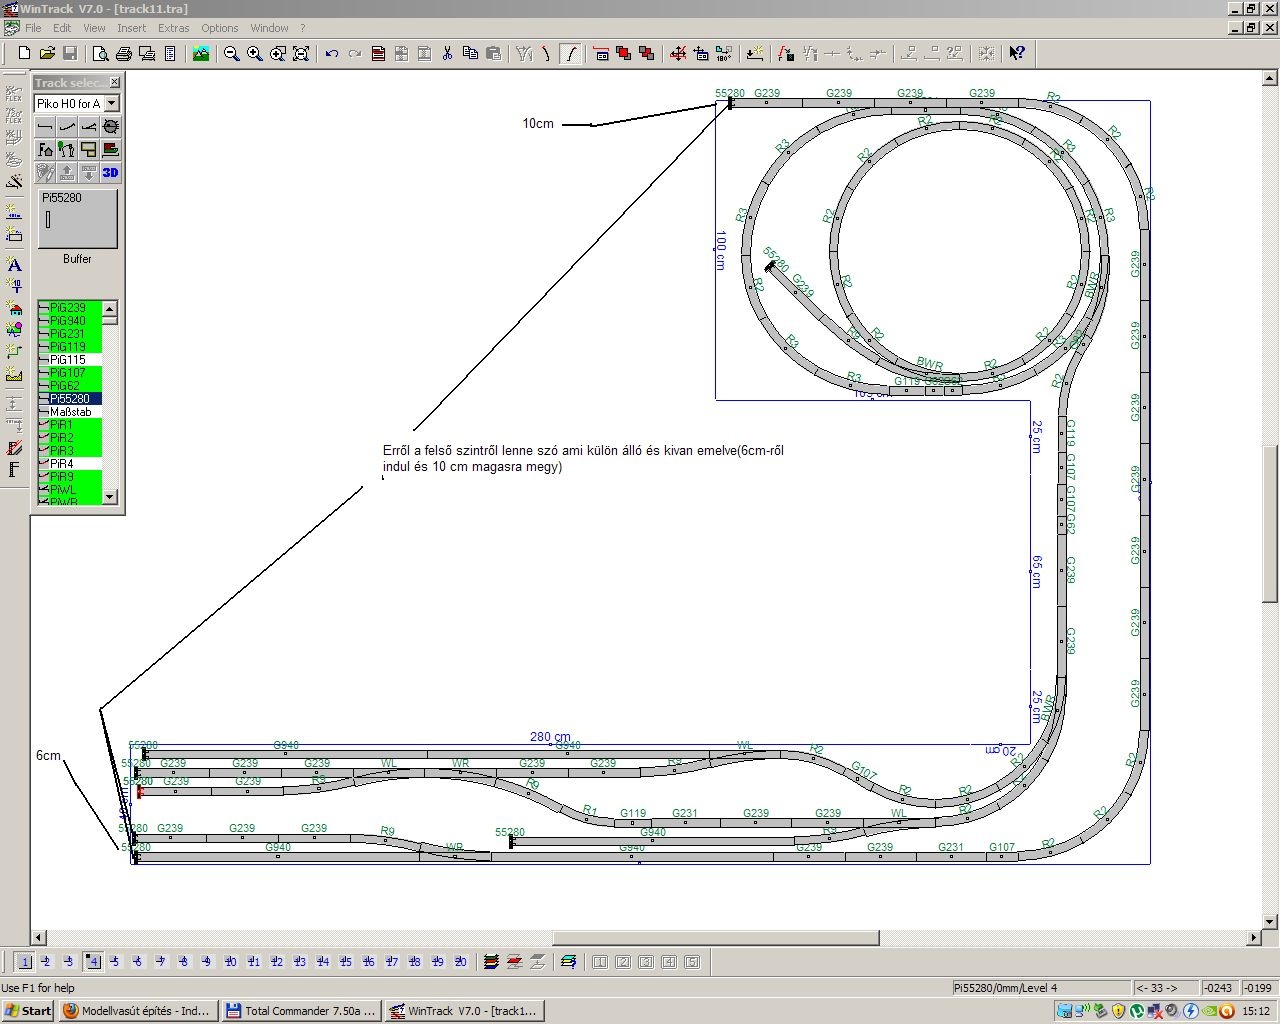Image resolution: width=1280 pixels, height=1024 pixels.
Task: Click track list scroll-up arrow
Action: [x=110, y=308]
